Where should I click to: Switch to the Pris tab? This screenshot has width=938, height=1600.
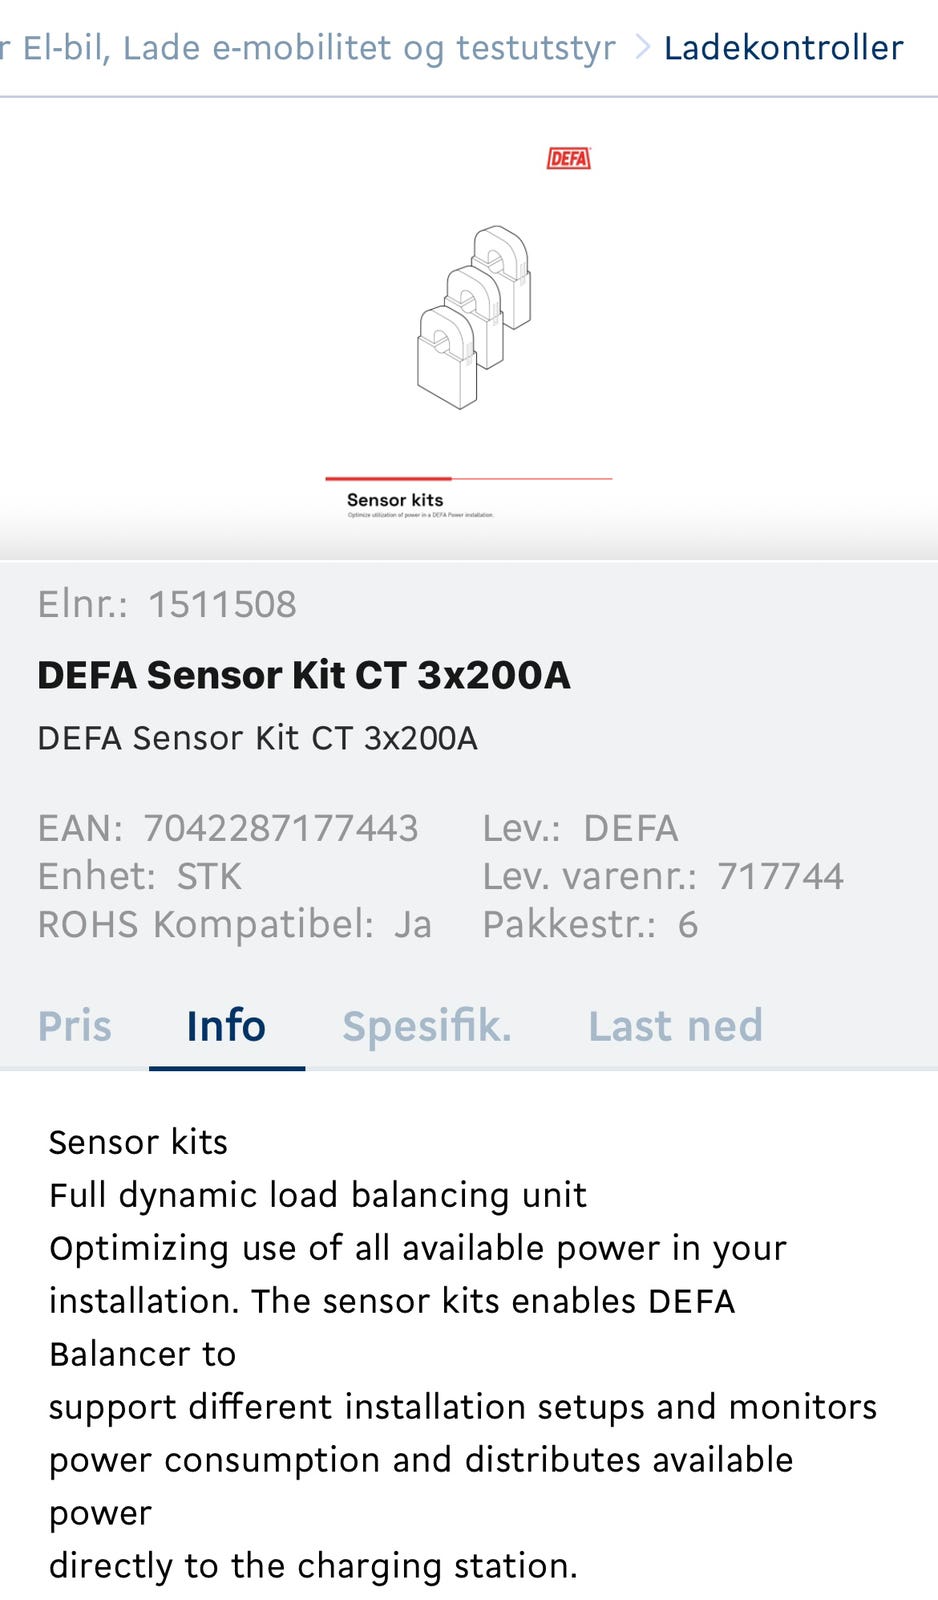point(75,1026)
